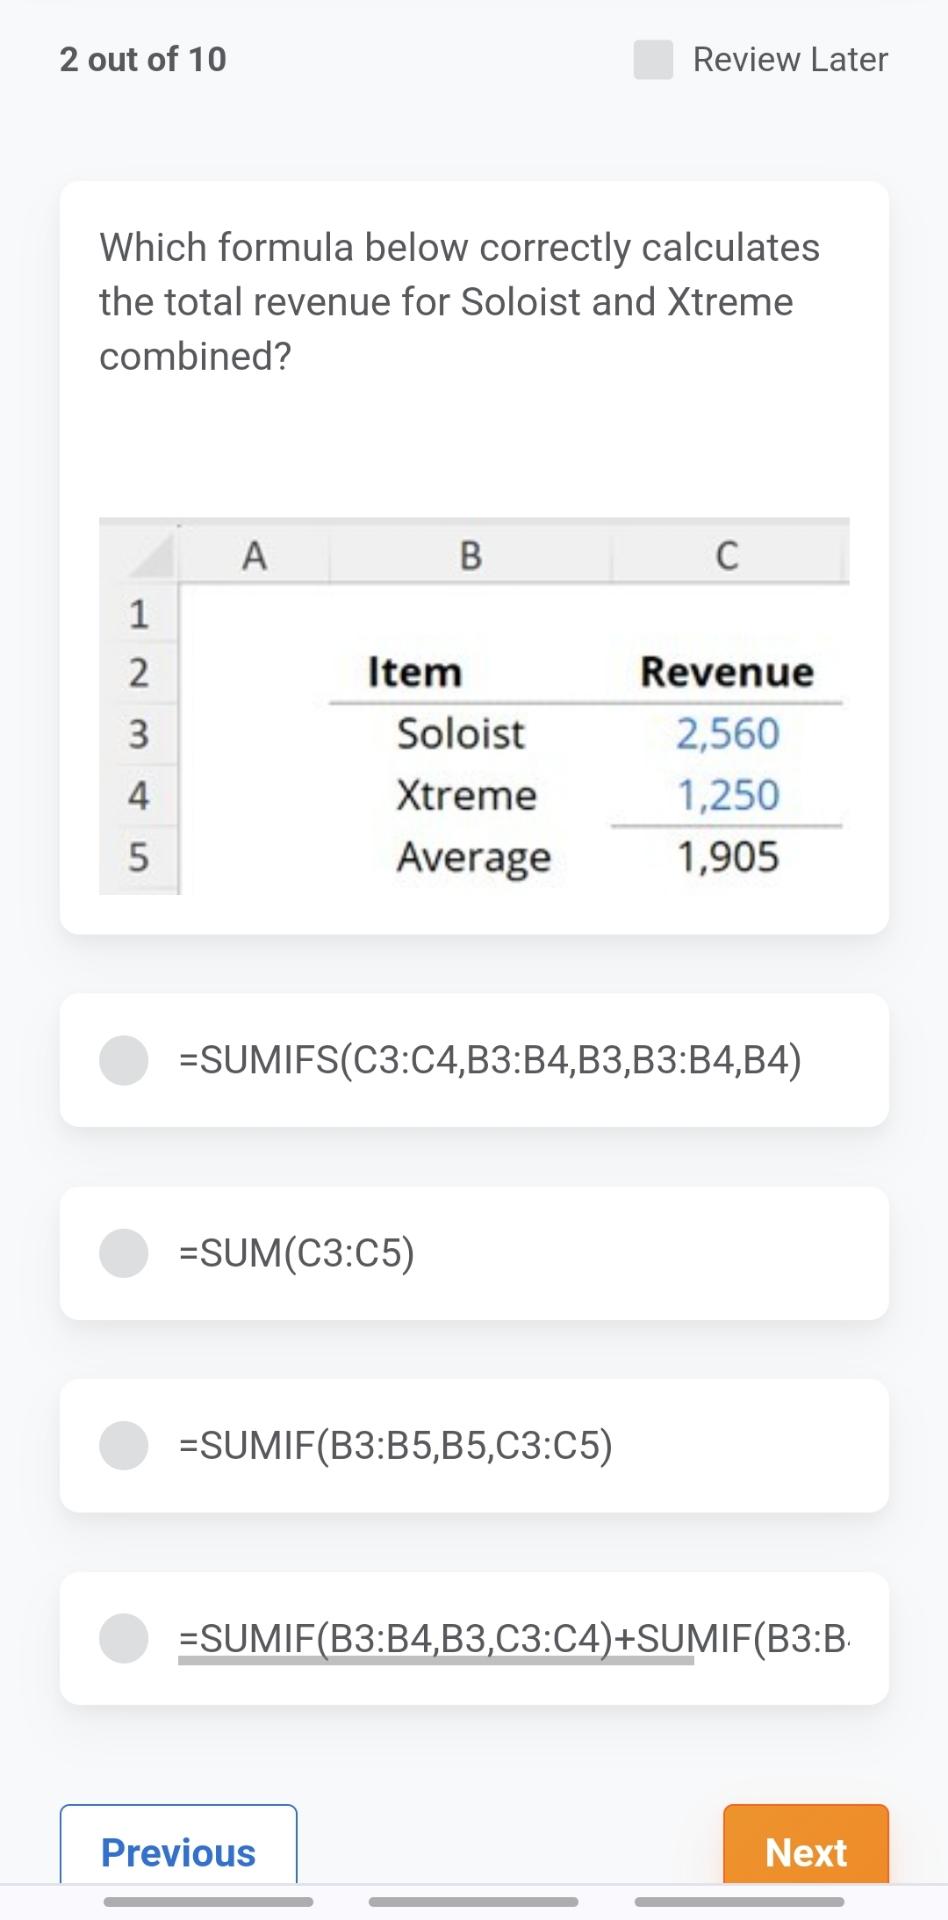Click the Soloist revenue value 2,560
The height and width of the screenshot is (1920, 948).
[x=727, y=734]
